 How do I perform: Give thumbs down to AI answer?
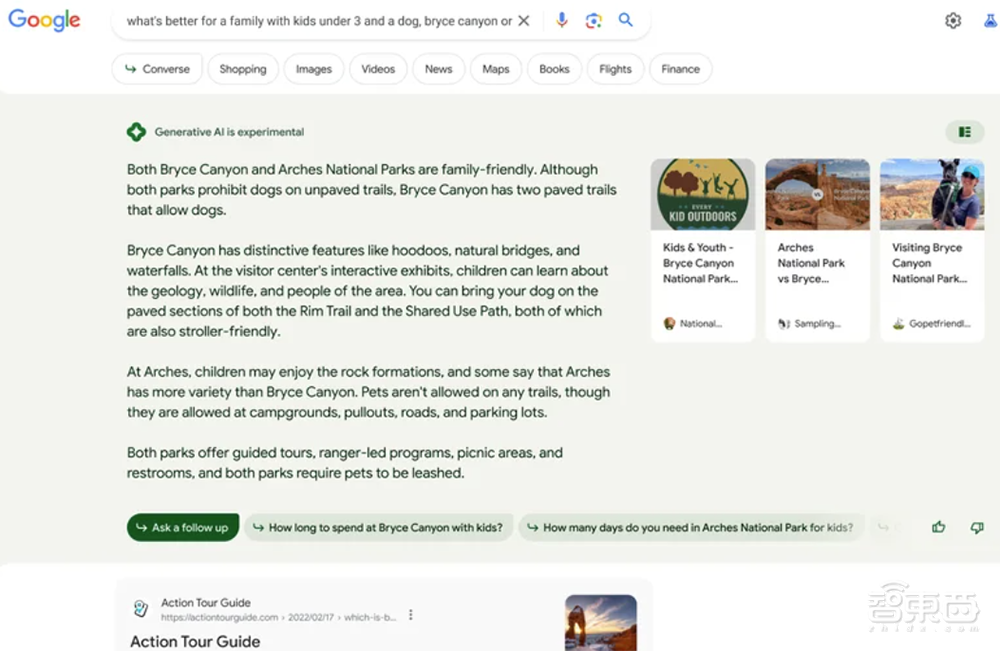(977, 527)
